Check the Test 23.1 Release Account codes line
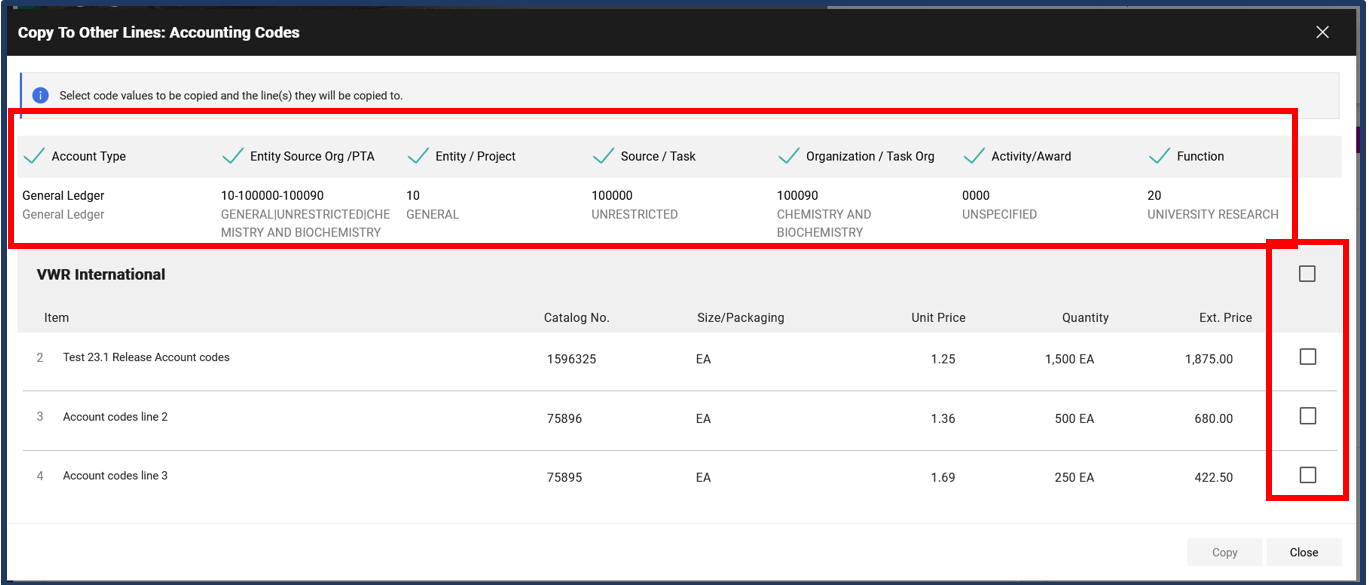This screenshot has height=585, width=1369. coord(1307,356)
